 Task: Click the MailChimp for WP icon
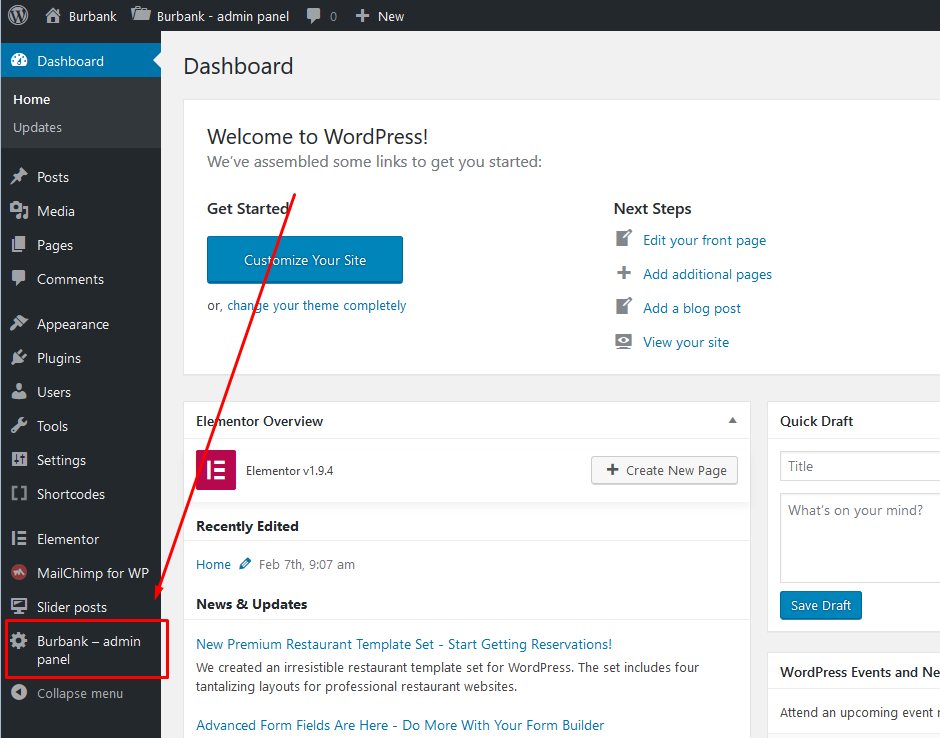[19, 573]
